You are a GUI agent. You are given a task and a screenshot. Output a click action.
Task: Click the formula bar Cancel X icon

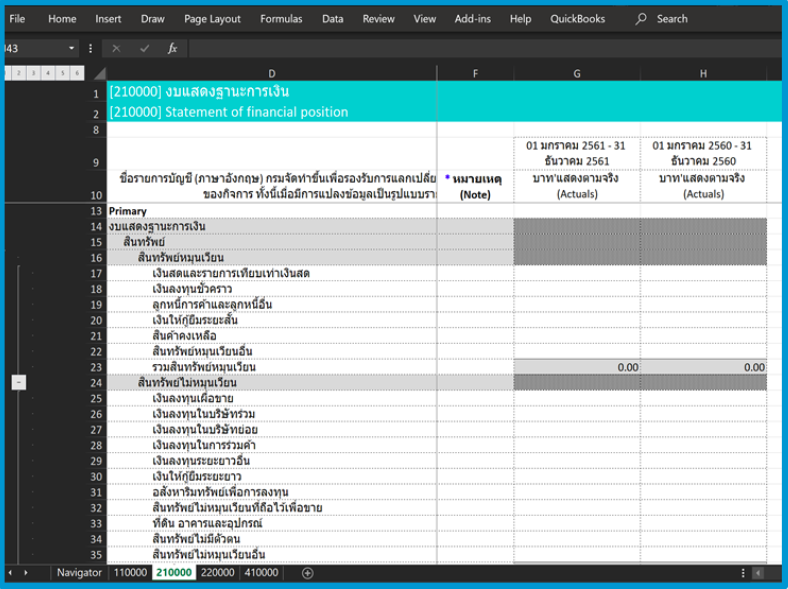tap(116, 48)
